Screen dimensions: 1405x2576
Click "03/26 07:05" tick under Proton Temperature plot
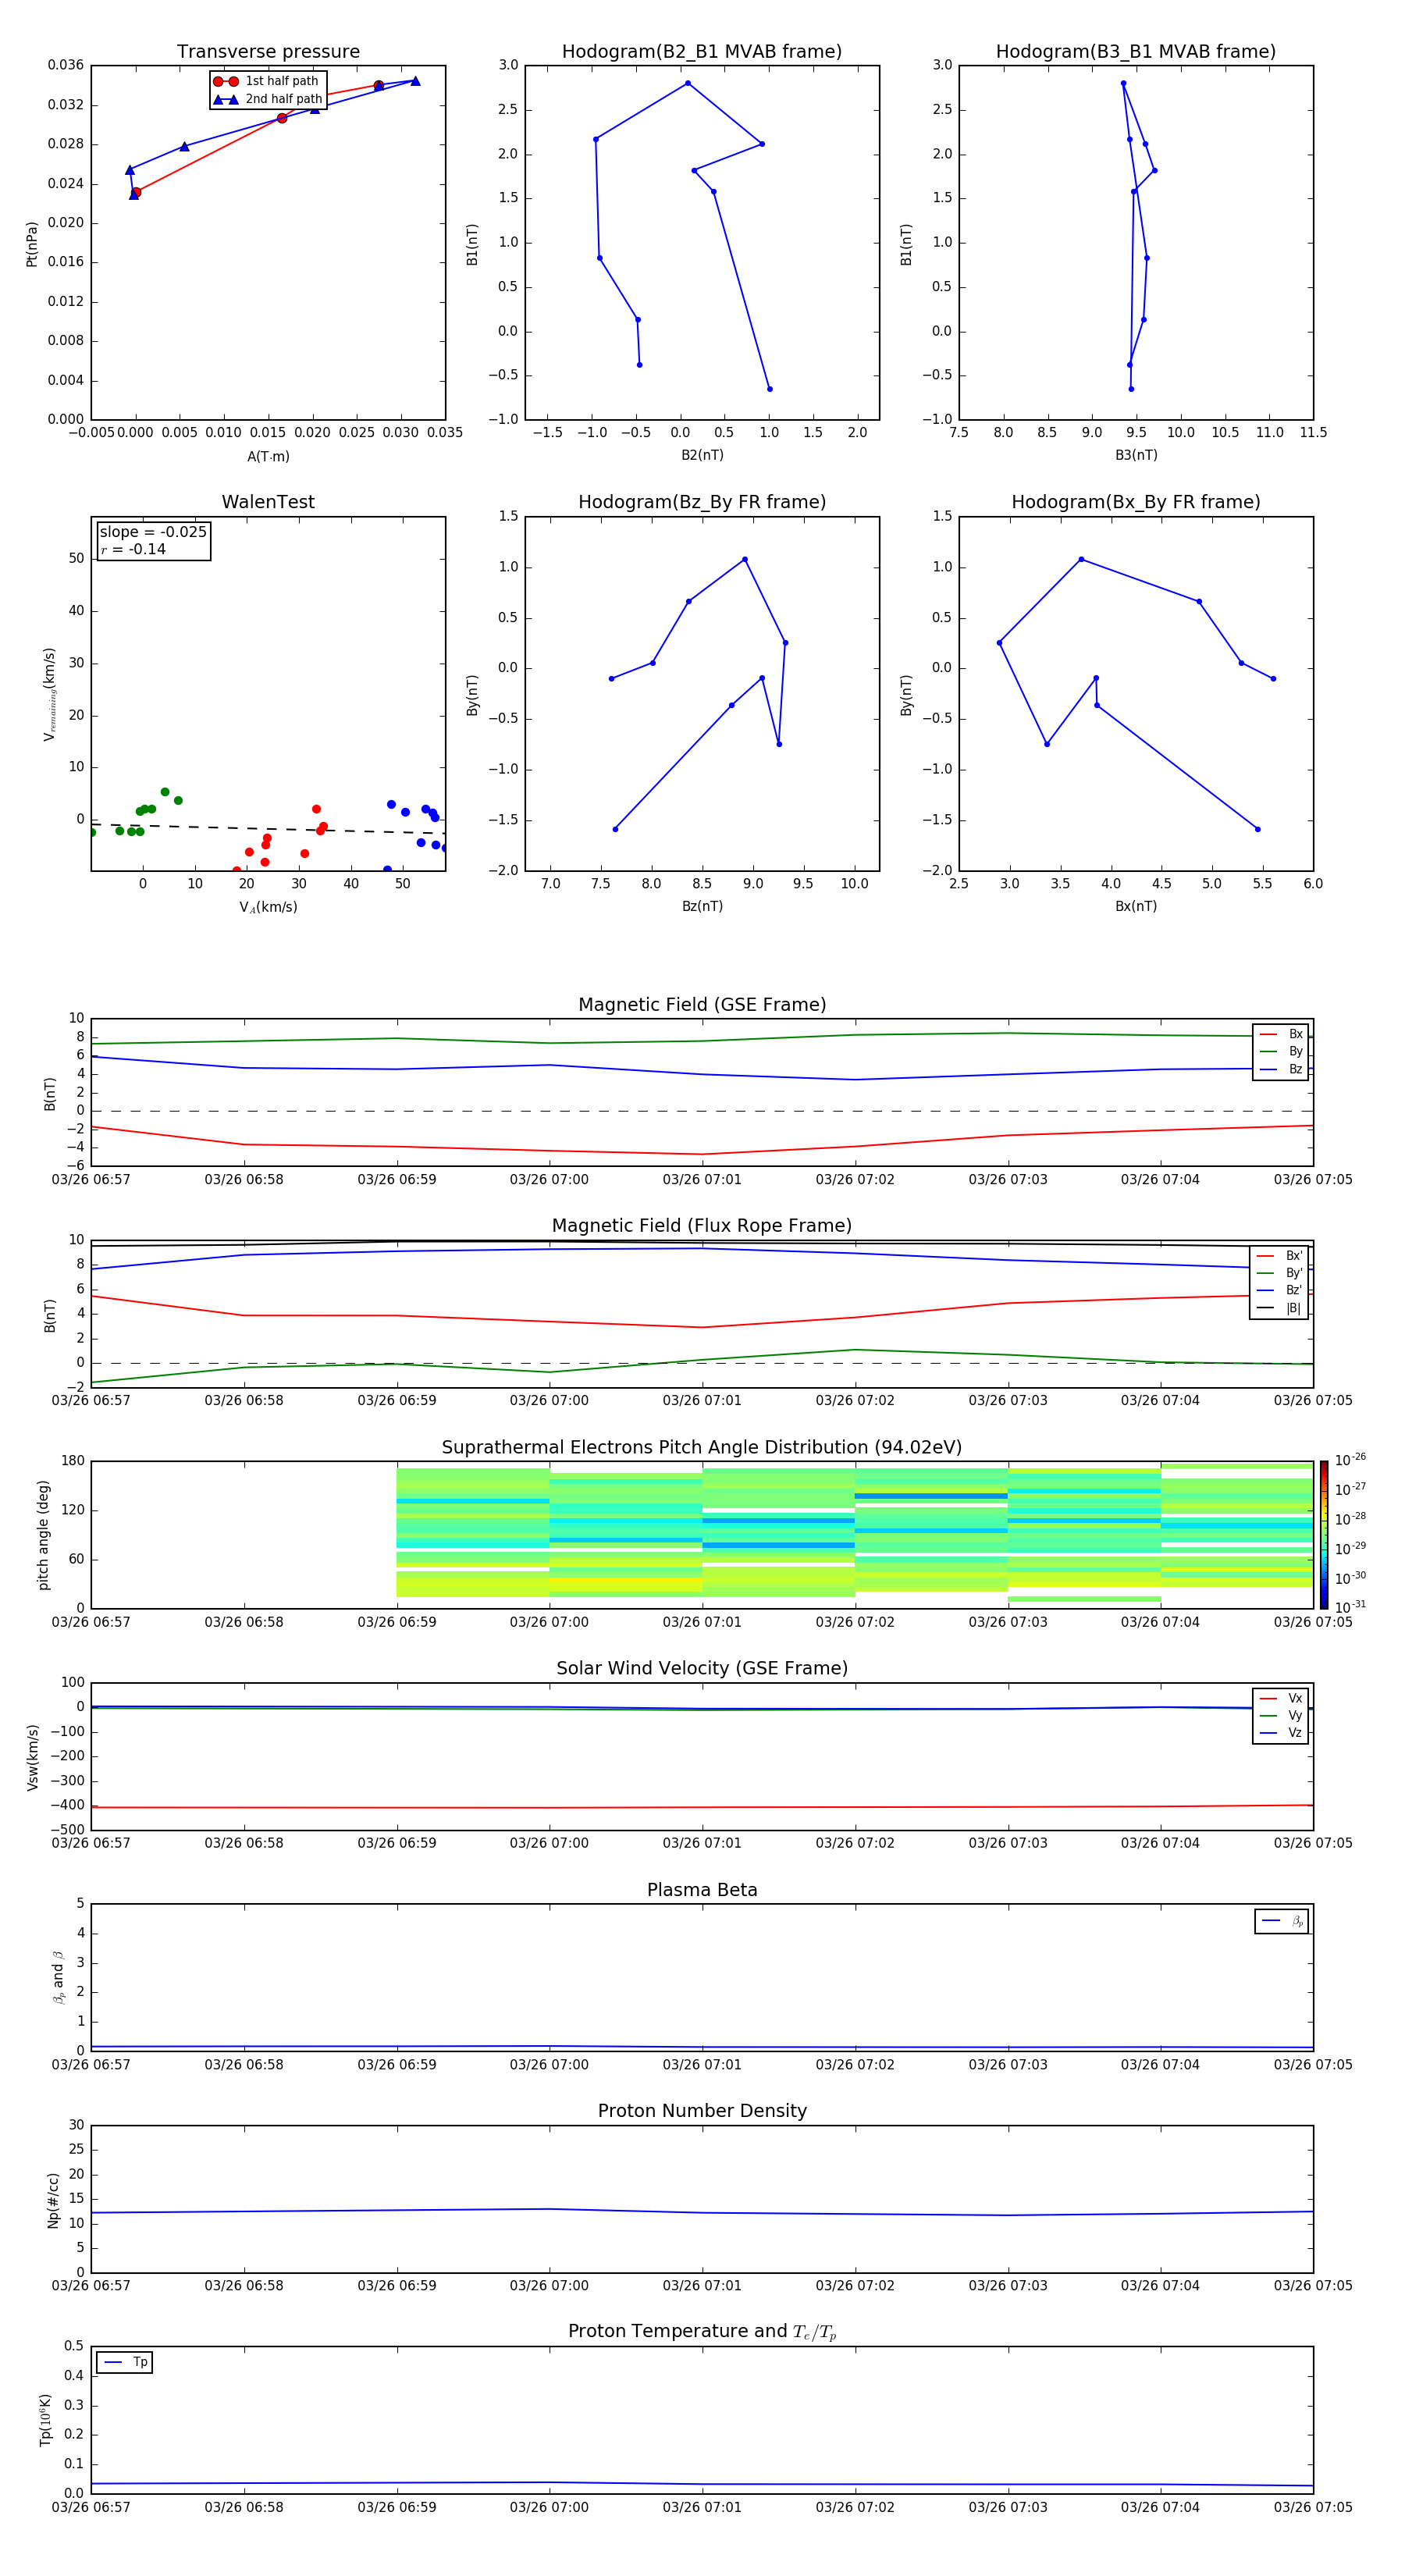click(1313, 2507)
